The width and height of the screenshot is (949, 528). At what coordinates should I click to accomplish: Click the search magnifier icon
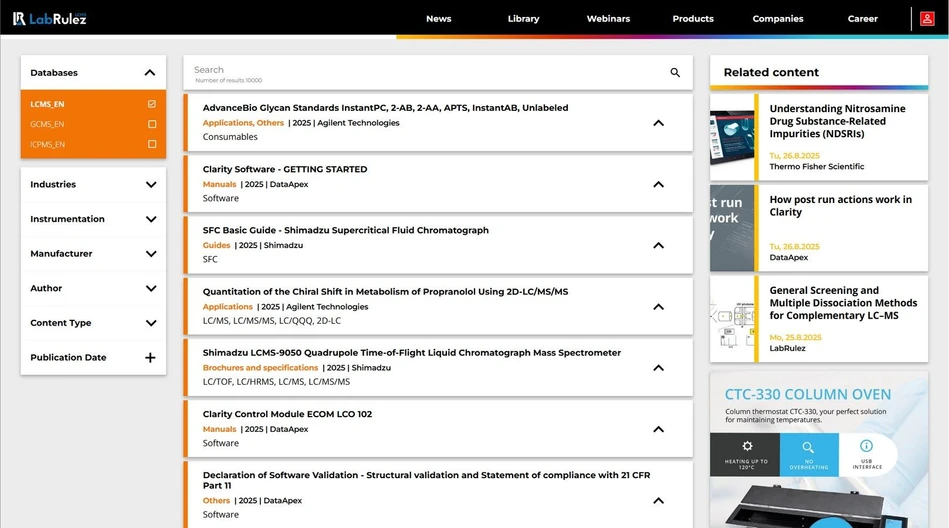point(675,73)
